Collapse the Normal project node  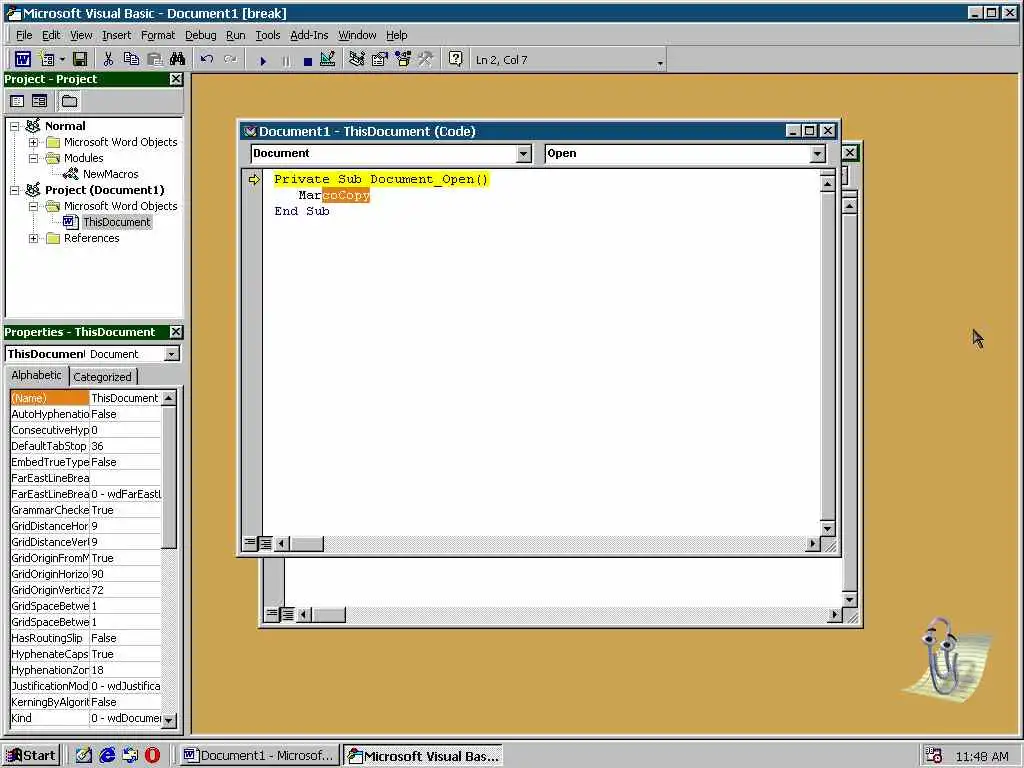14,126
